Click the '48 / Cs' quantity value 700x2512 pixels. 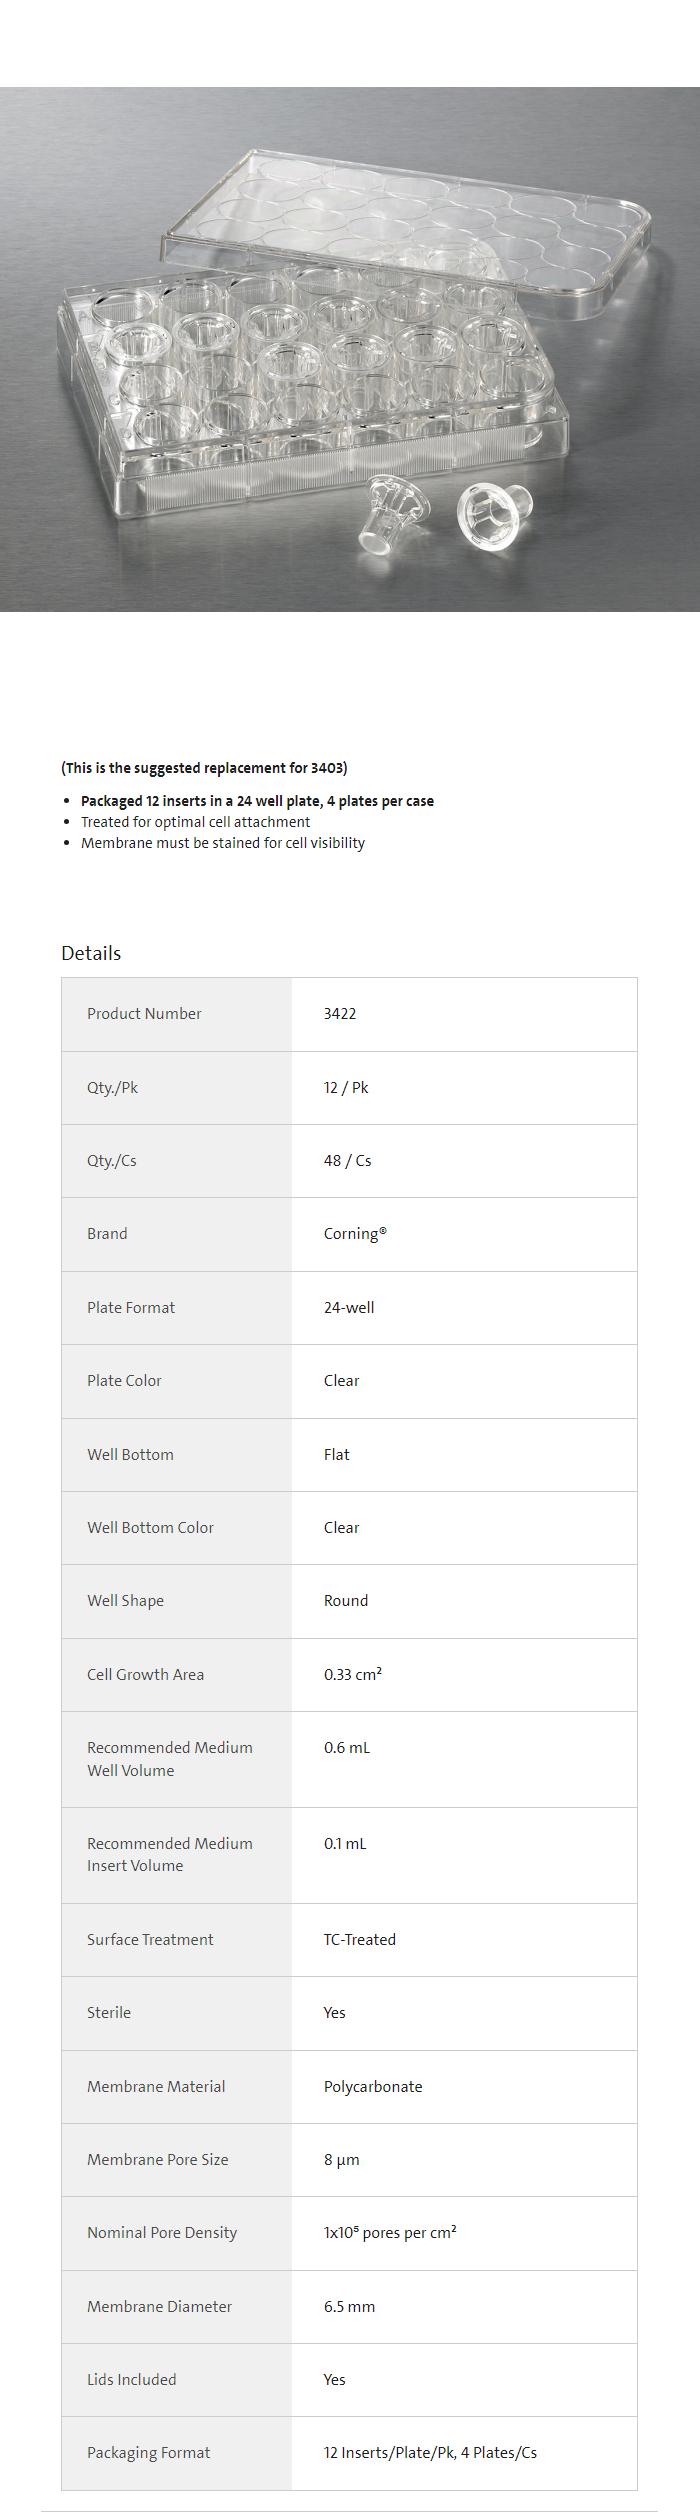click(x=347, y=1161)
